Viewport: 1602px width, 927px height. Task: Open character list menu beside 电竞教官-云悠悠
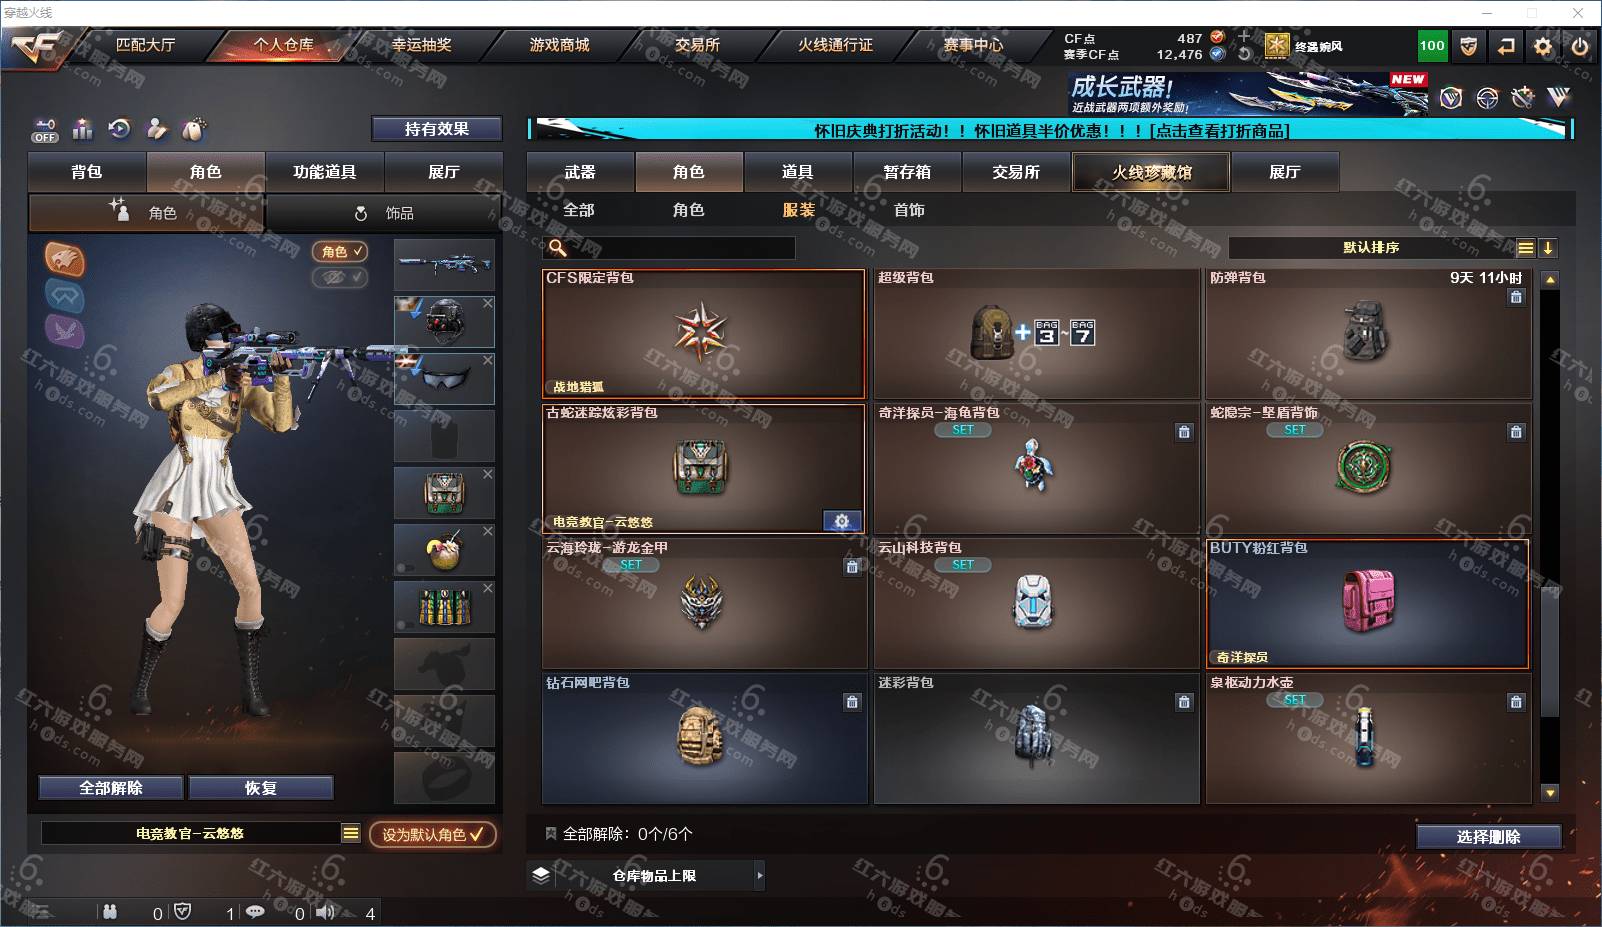click(350, 833)
